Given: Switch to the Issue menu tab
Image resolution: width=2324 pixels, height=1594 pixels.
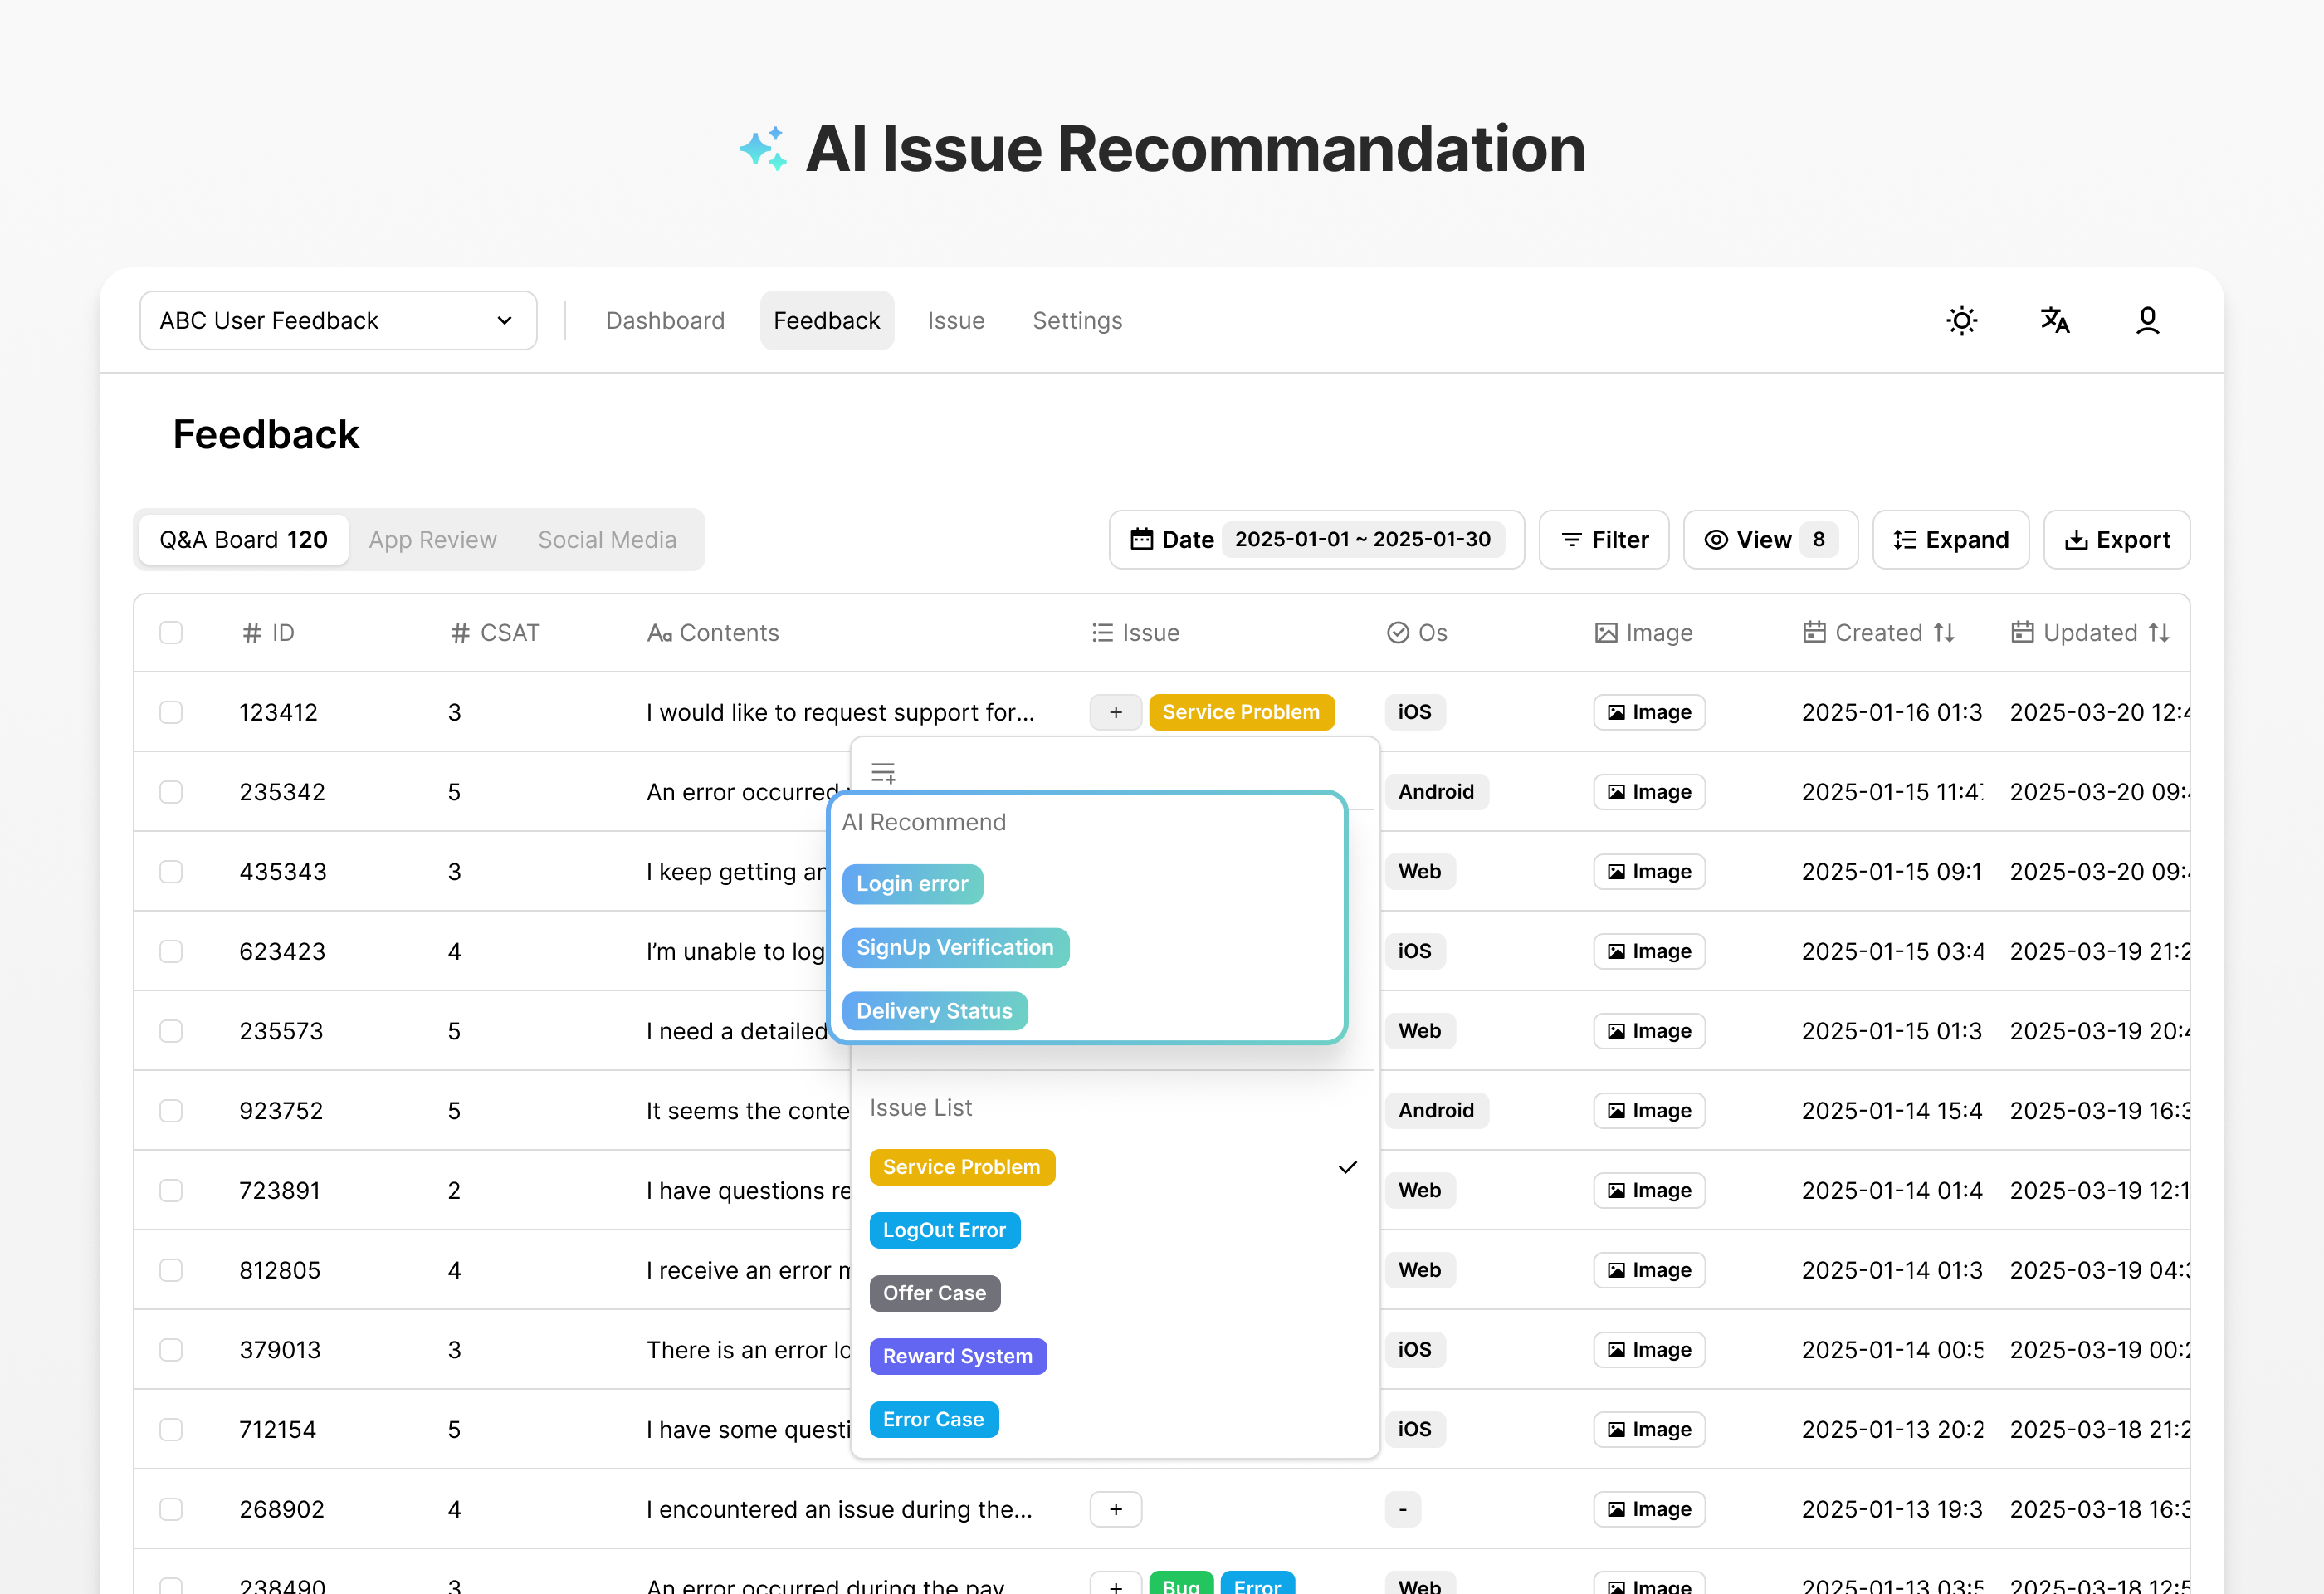Looking at the screenshot, I should (955, 320).
